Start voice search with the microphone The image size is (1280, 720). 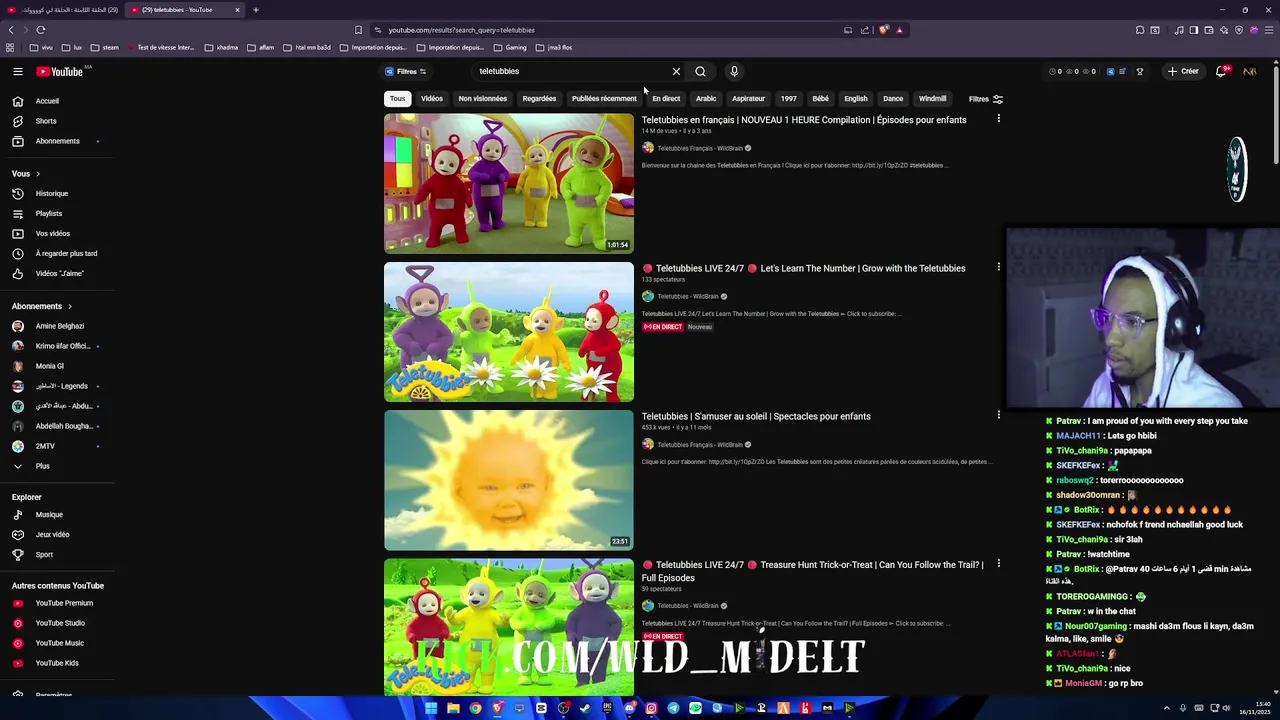pos(734,71)
